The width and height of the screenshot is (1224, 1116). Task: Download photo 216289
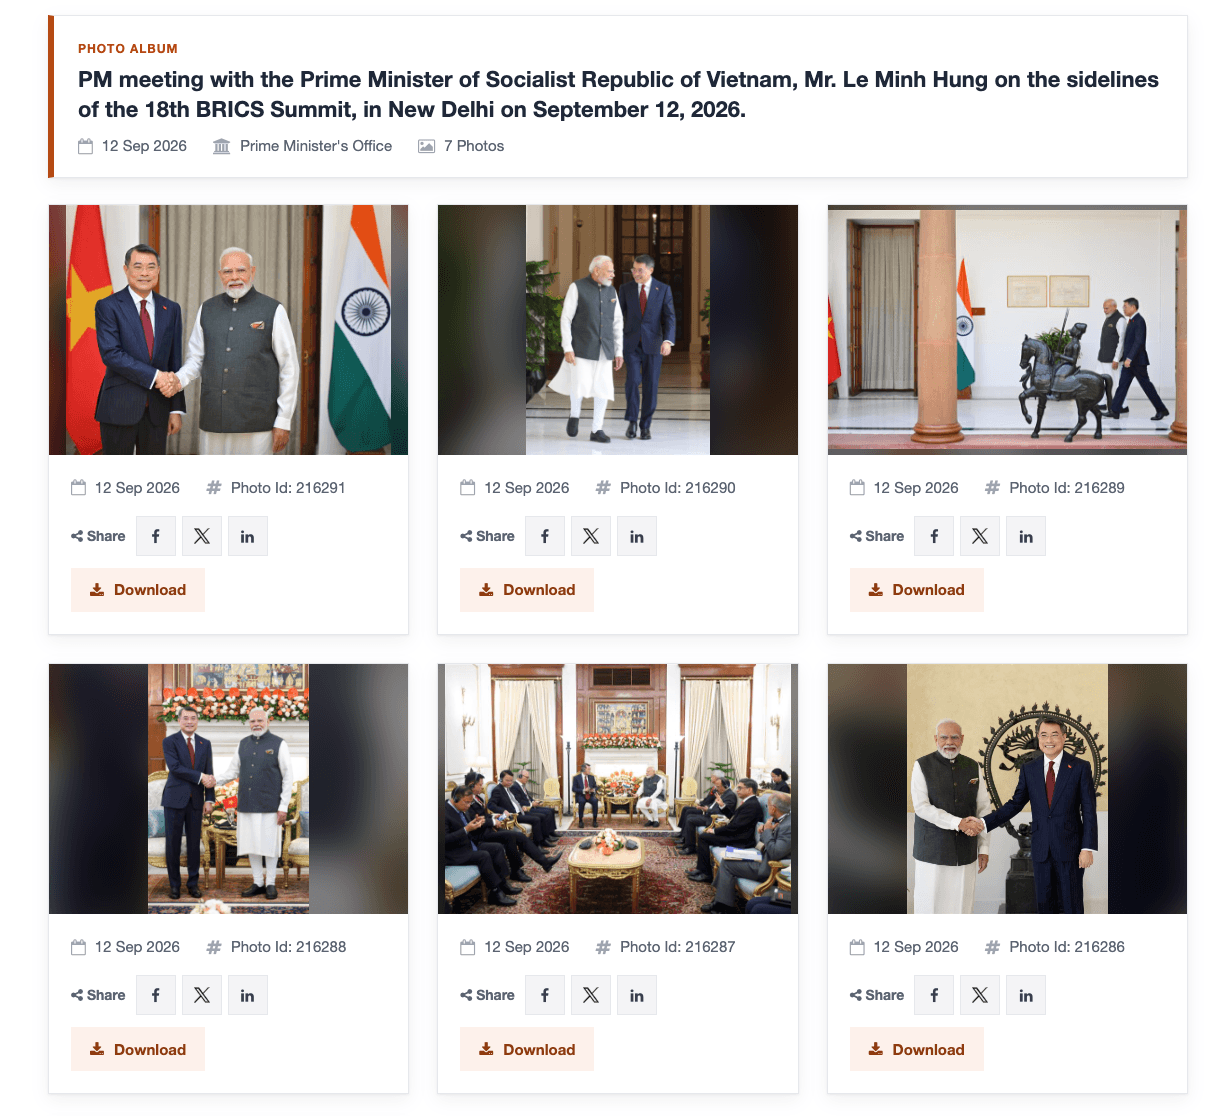[x=917, y=590]
